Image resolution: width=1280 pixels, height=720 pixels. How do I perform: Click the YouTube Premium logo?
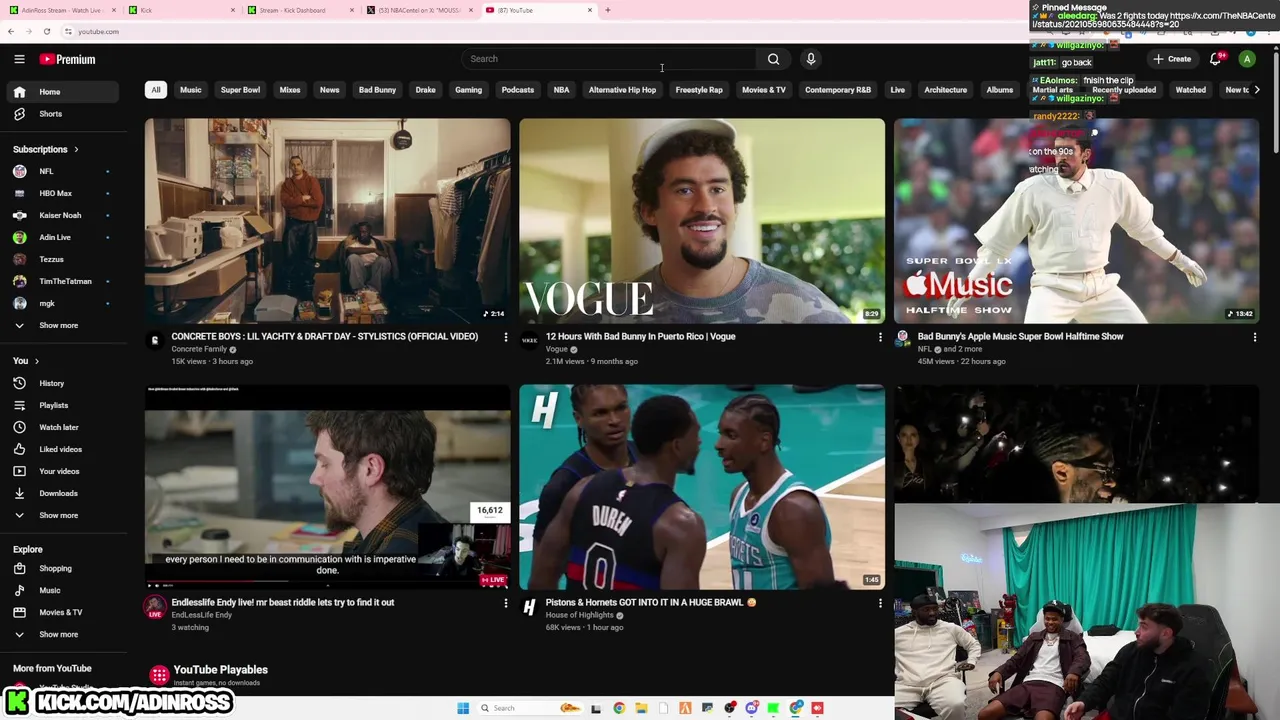tap(68, 59)
